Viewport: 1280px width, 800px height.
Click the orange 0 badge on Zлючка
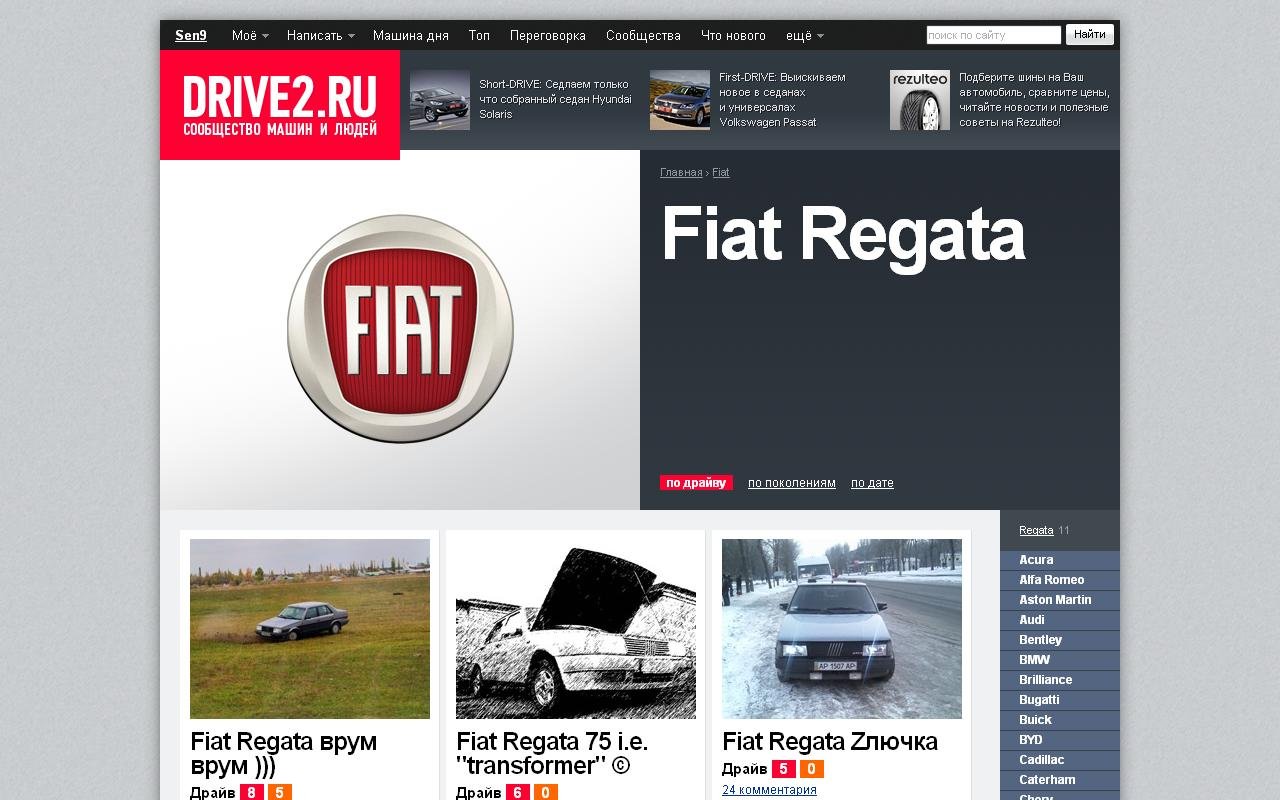[812, 769]
